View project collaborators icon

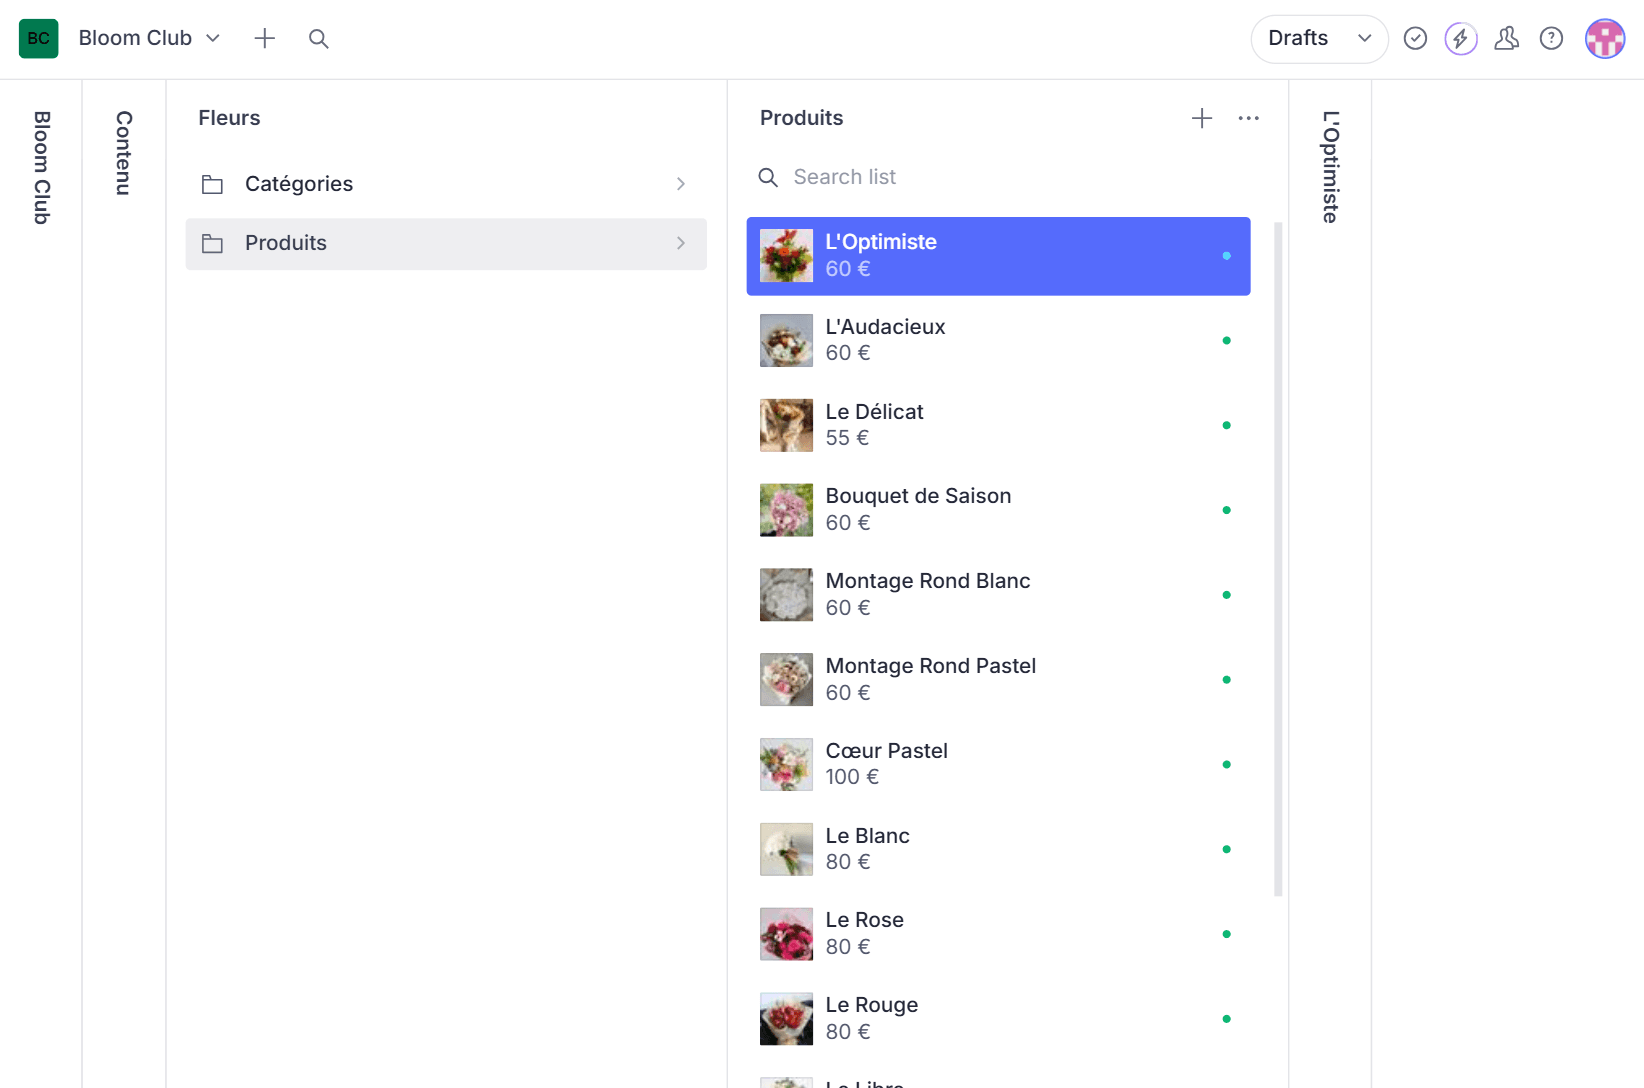[1506, 38]
